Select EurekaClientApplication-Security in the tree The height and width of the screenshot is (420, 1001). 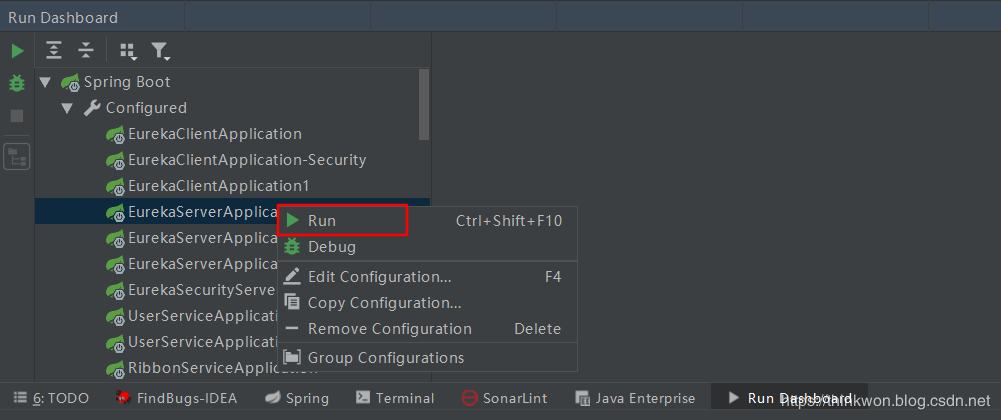[246, 160]
